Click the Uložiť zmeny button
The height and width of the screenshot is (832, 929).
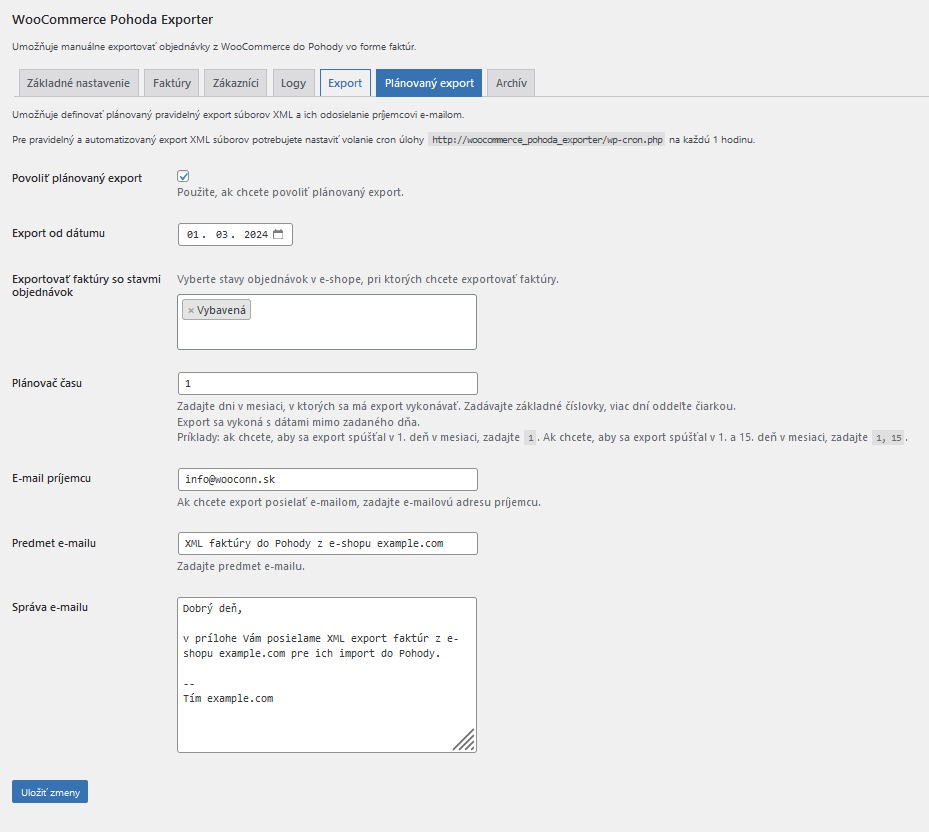(50, 792)
